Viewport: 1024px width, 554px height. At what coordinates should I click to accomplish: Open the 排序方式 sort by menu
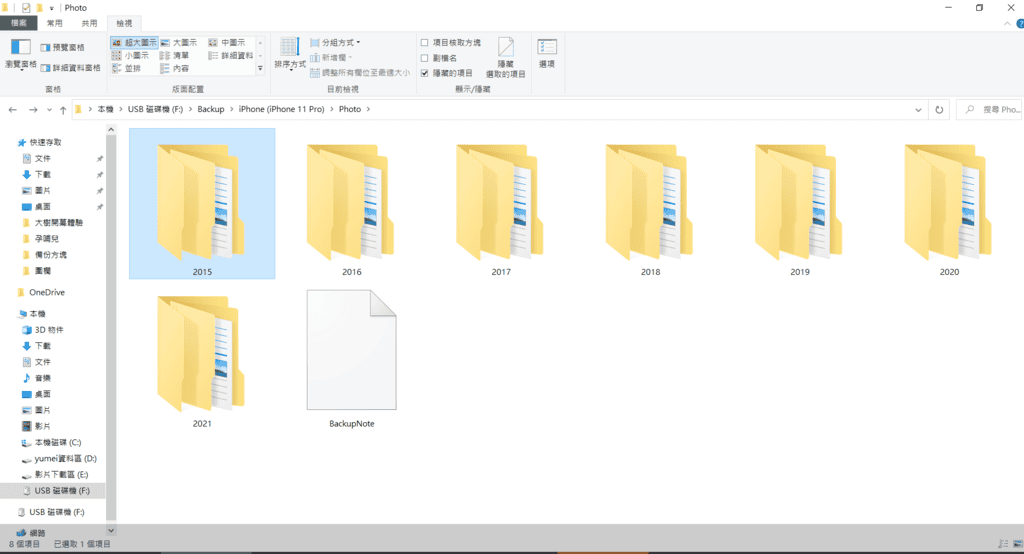(290, 54)
